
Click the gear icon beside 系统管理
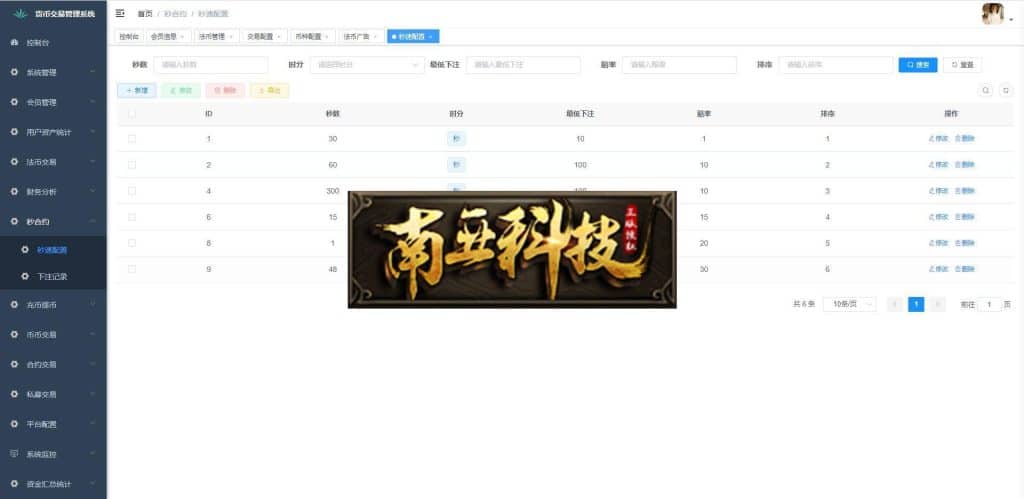pos(14,72)
